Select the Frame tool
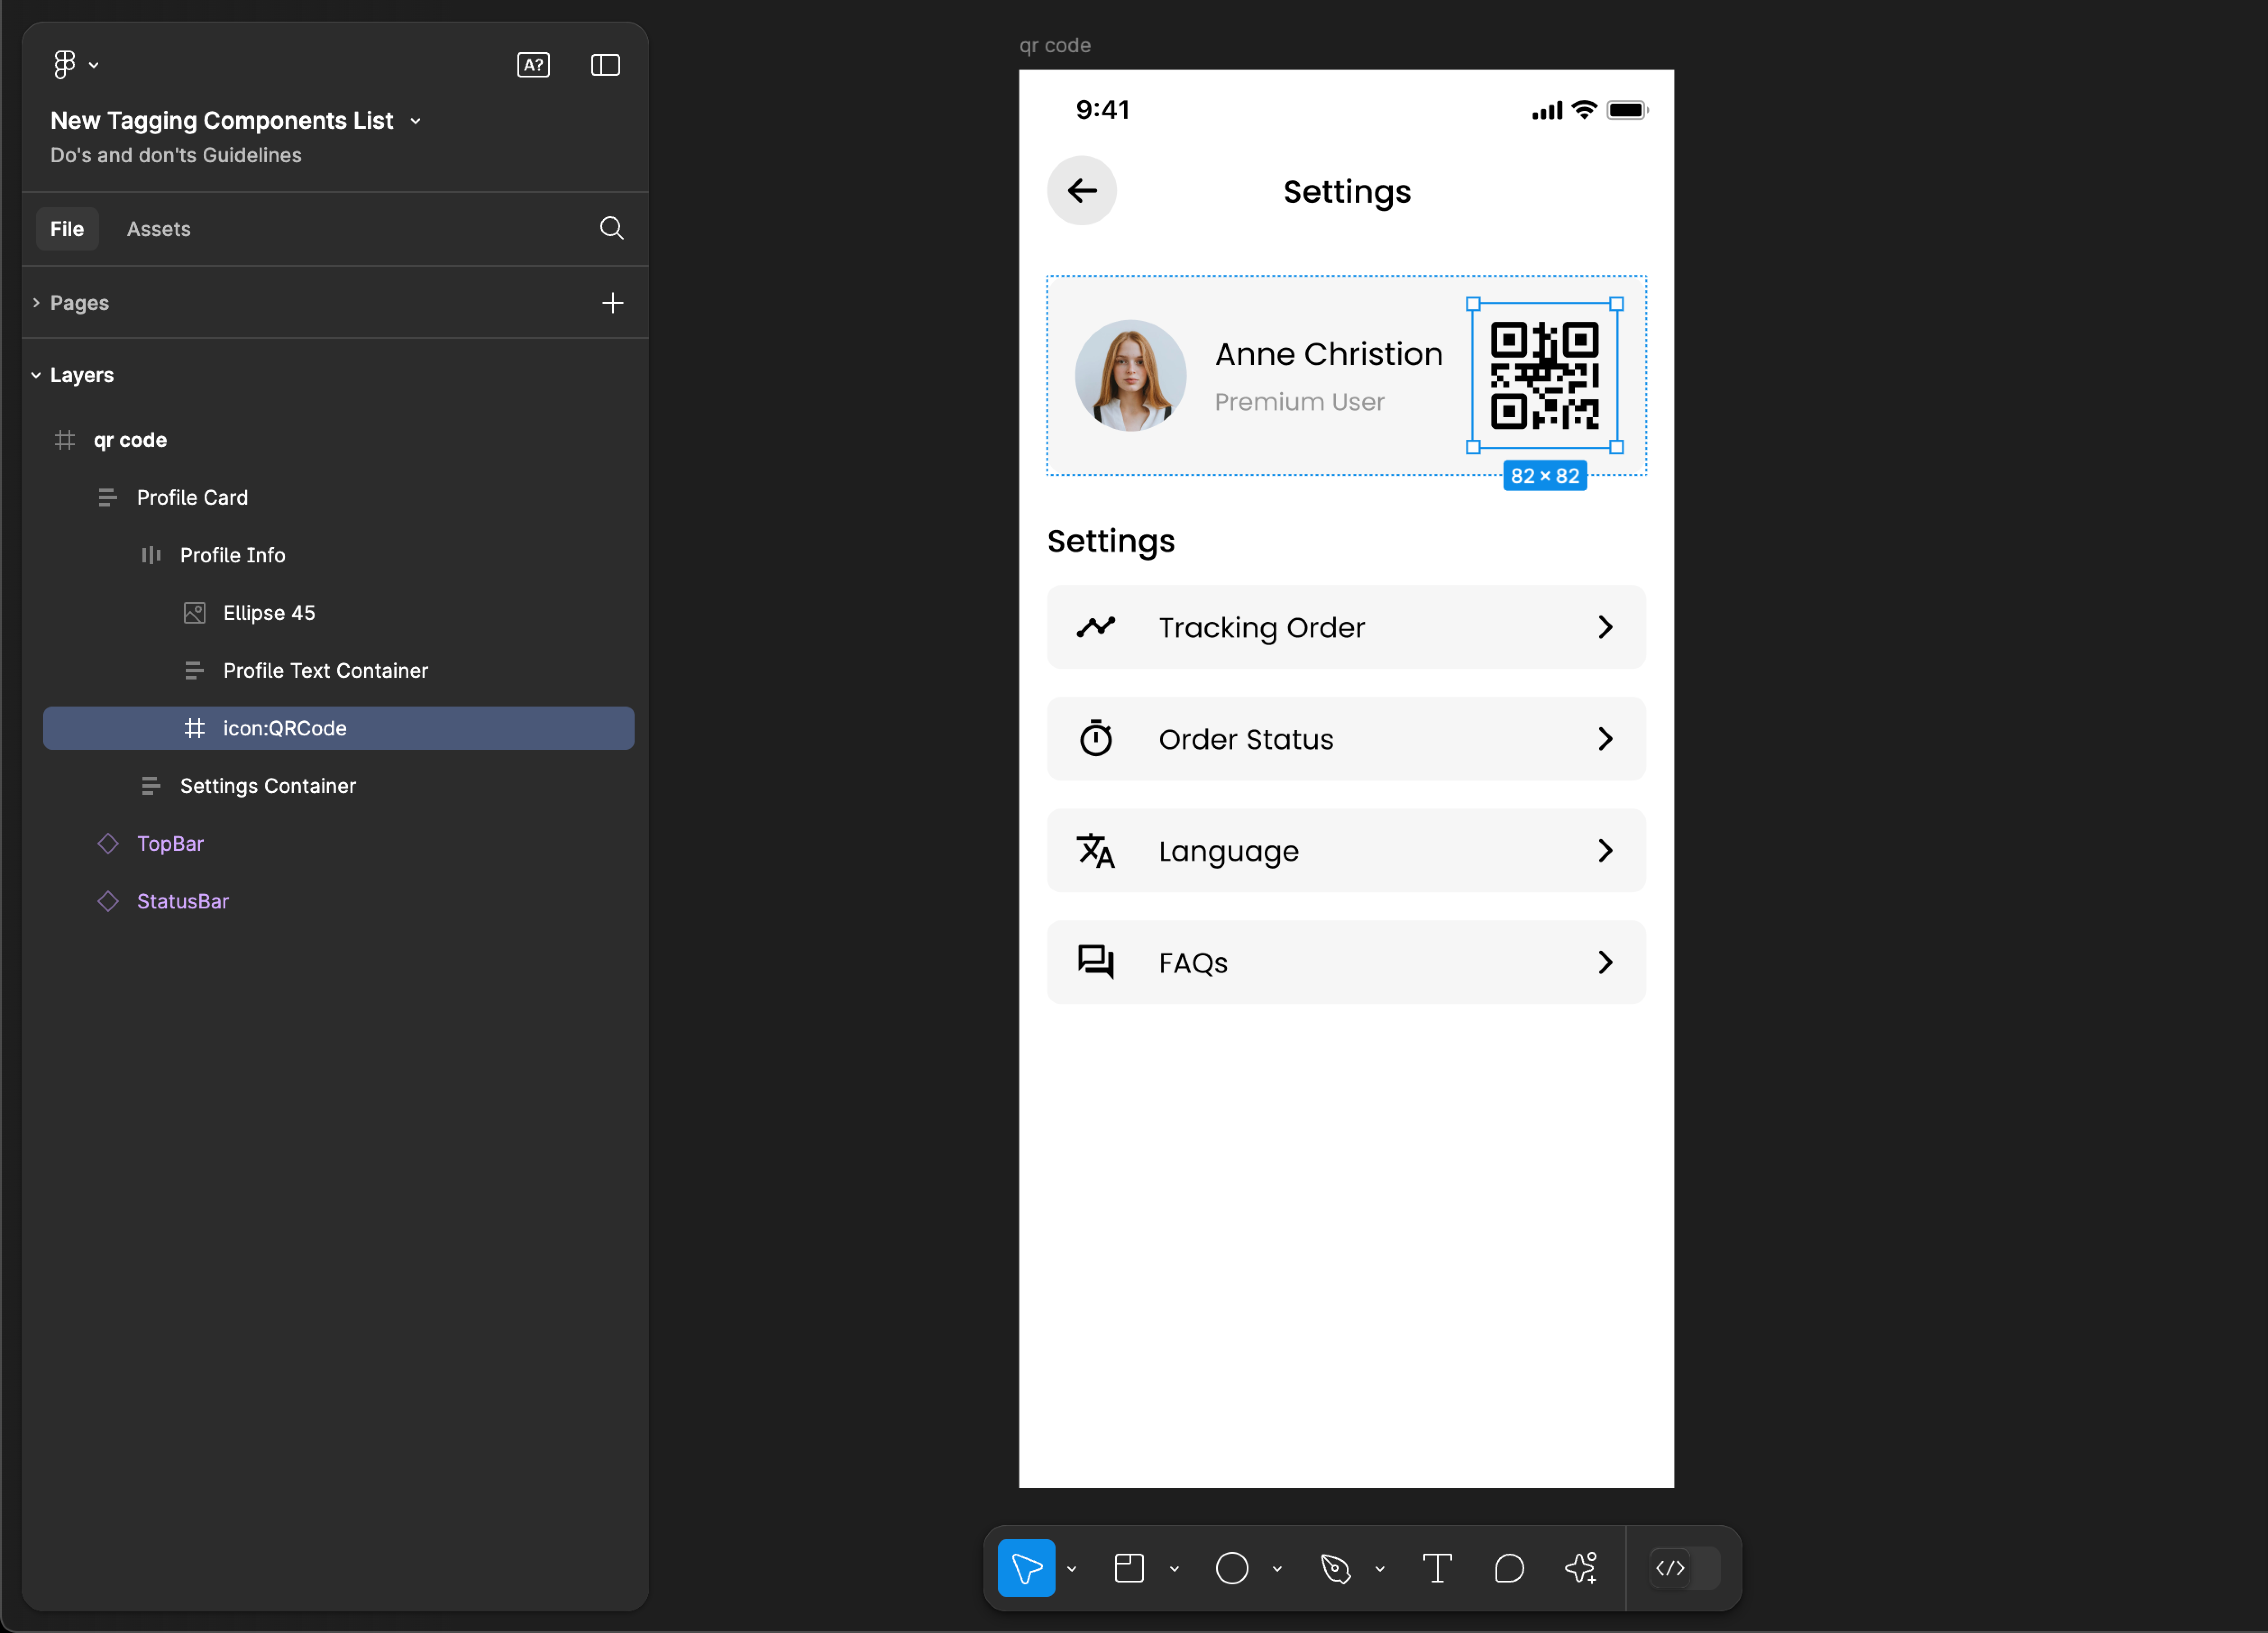Viewport: 2268px width, 1633px height. [1129, 1568]
